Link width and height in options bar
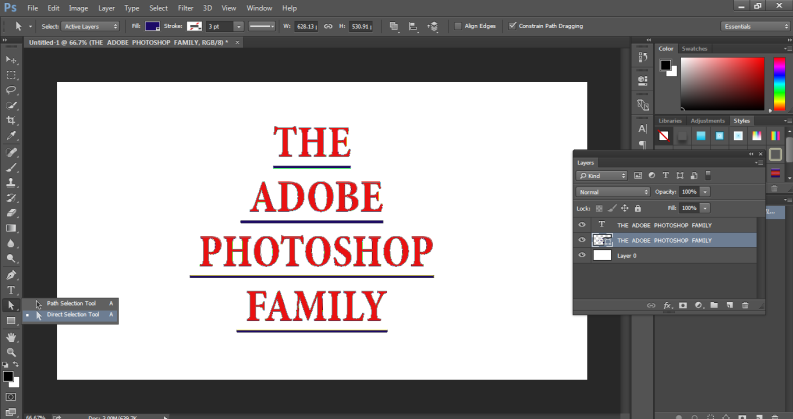The image size is (793, 419). tap(328, 26)
